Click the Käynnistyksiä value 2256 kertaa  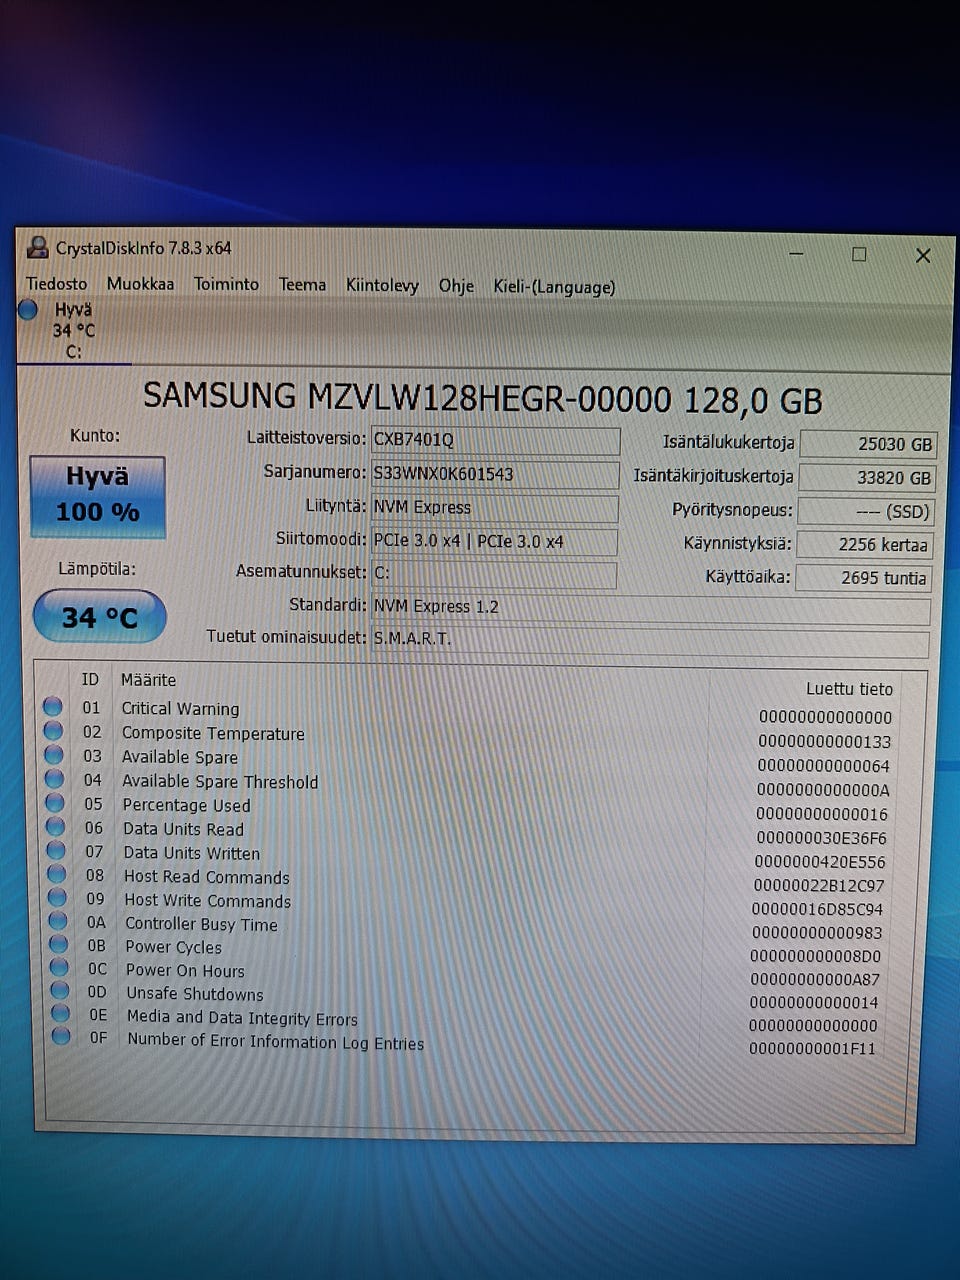(x=865, y=544)
